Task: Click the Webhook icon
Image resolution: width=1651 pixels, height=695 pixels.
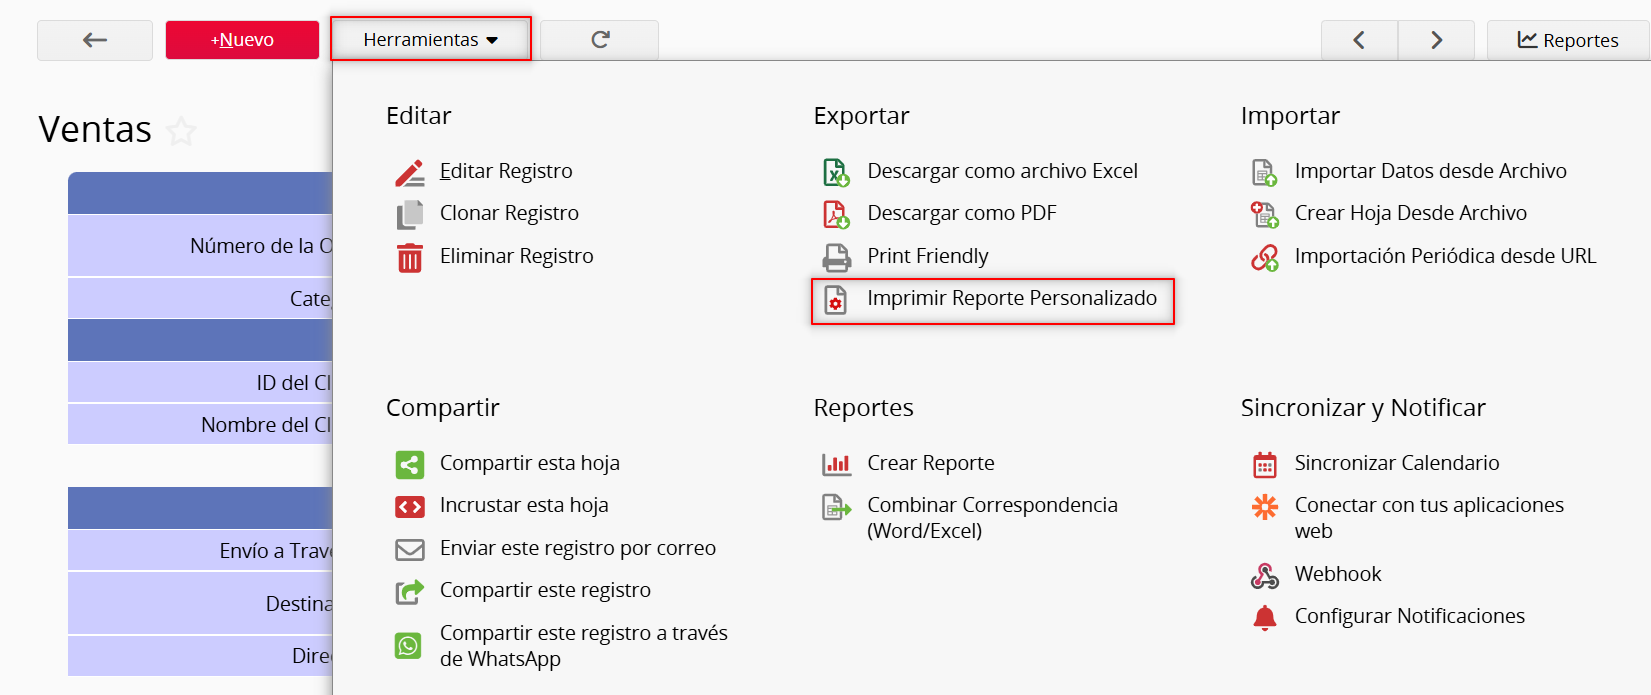Action: (x=1265, y=575)
